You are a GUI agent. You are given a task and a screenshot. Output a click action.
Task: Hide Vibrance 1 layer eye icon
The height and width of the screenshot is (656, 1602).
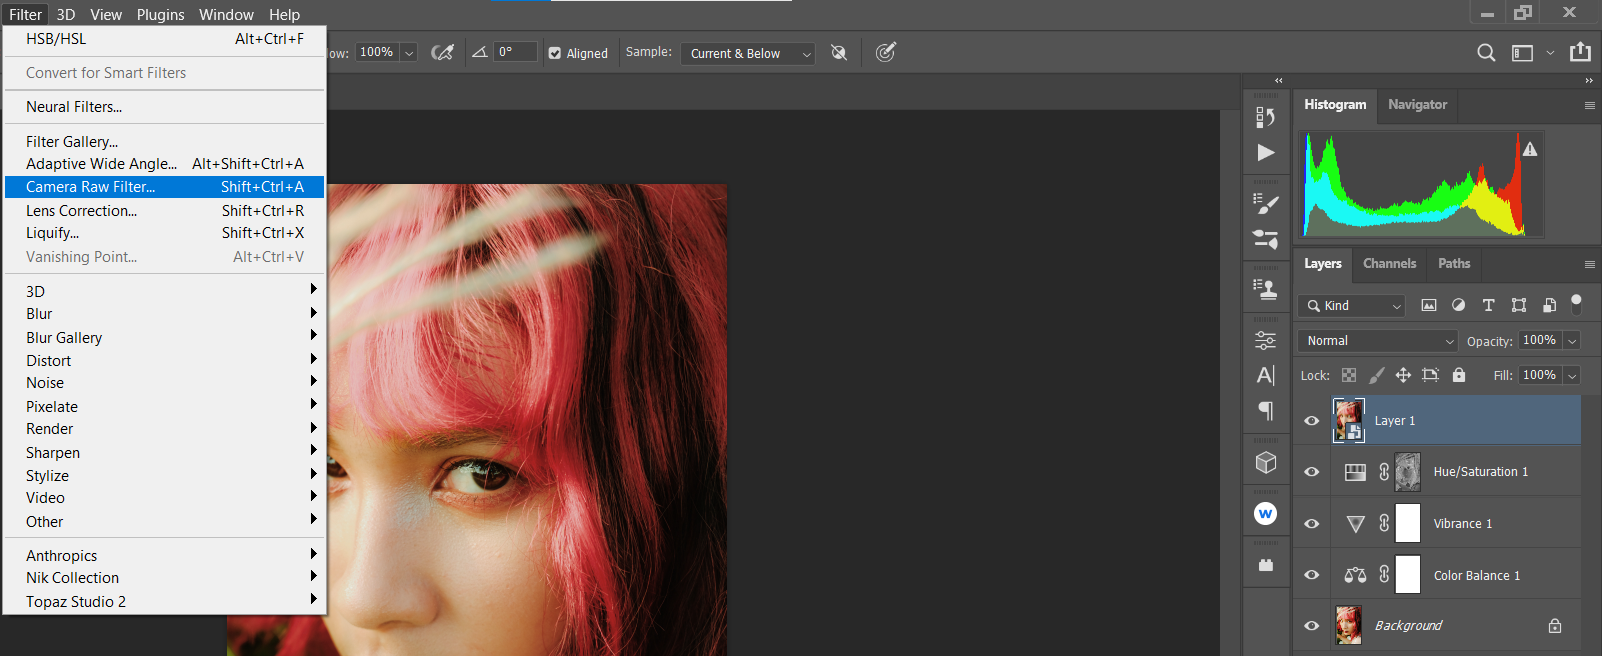[1312, 524]
